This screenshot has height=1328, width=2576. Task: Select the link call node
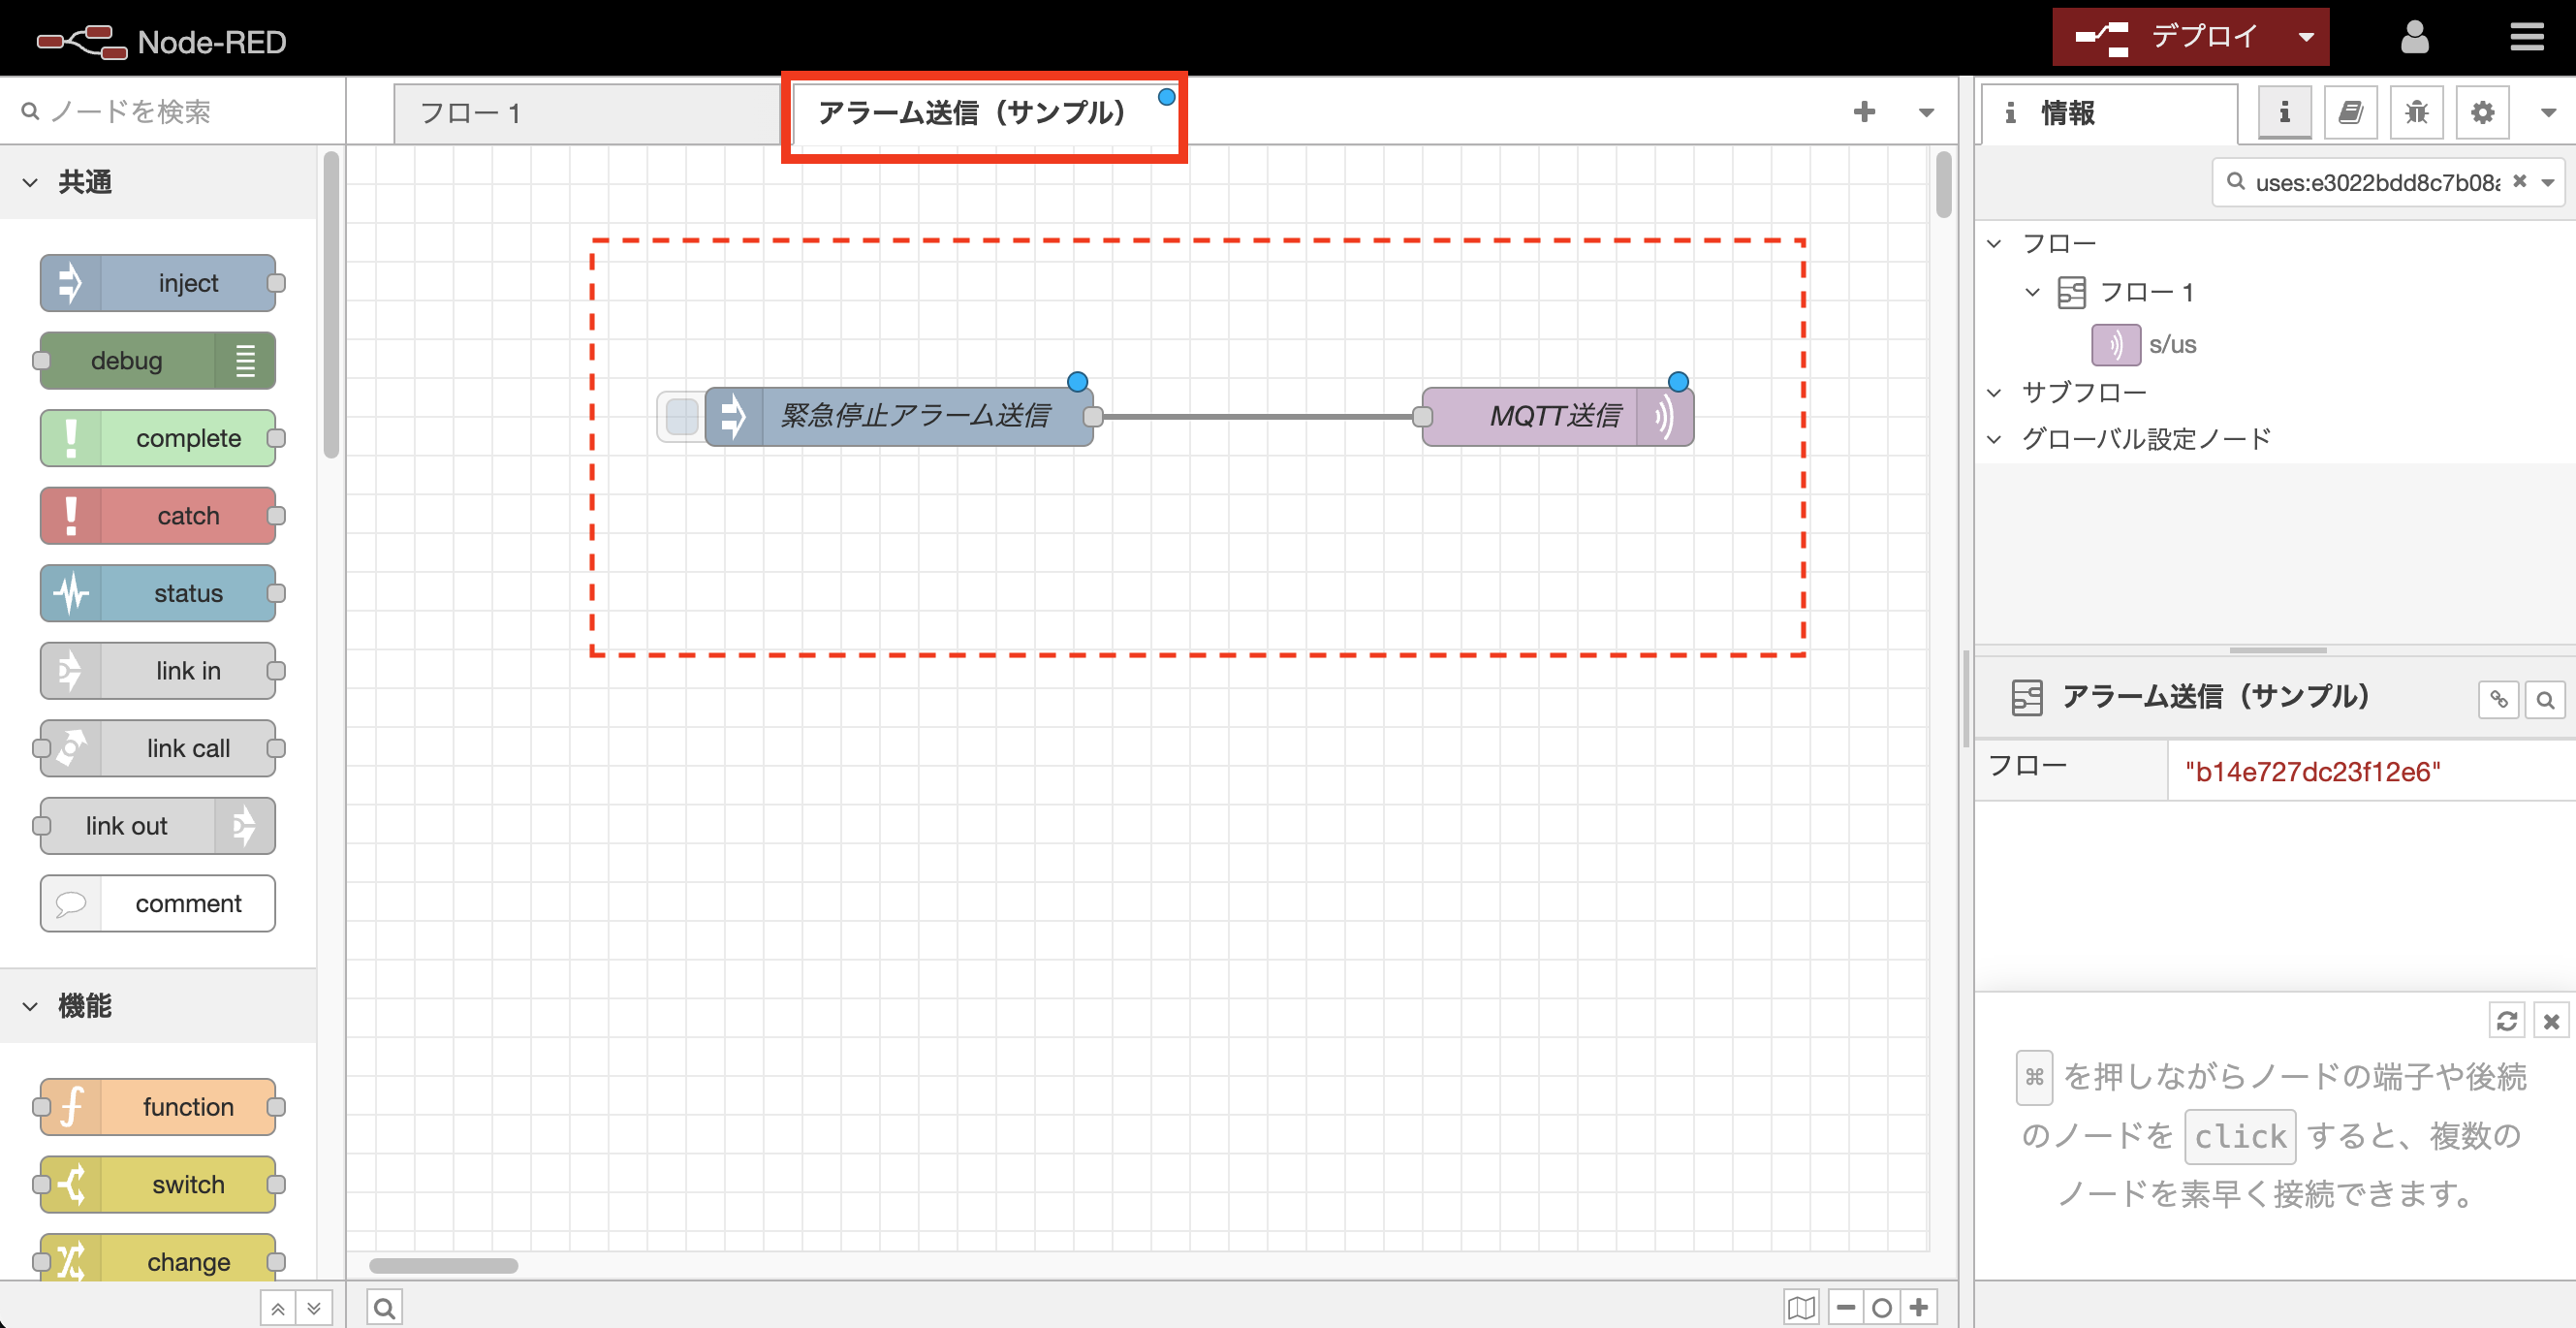158,748
